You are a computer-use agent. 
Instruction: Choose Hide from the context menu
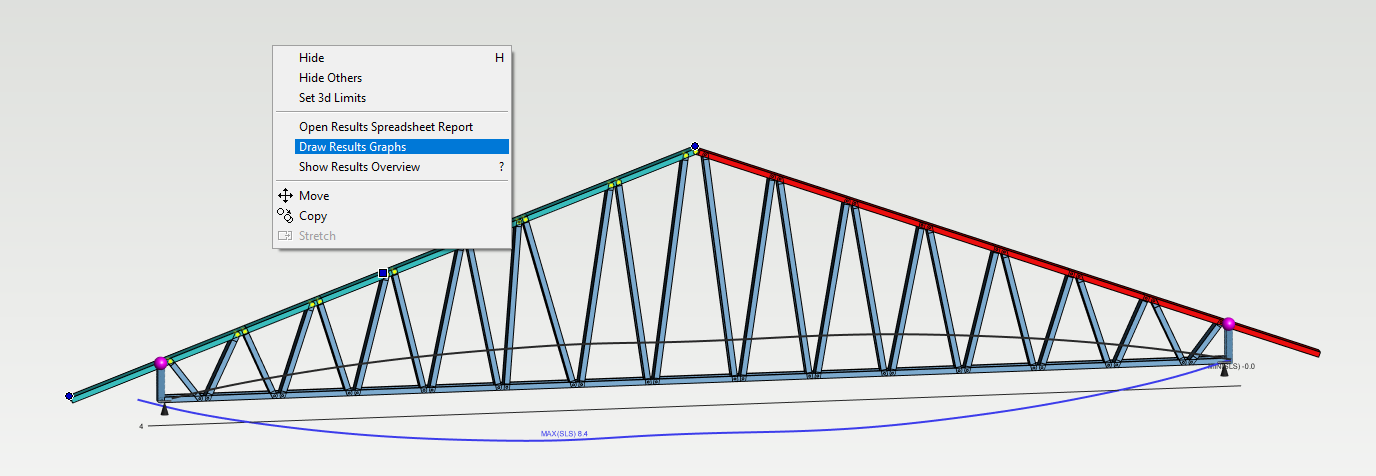pyautogui.click(x=311, y=58)
